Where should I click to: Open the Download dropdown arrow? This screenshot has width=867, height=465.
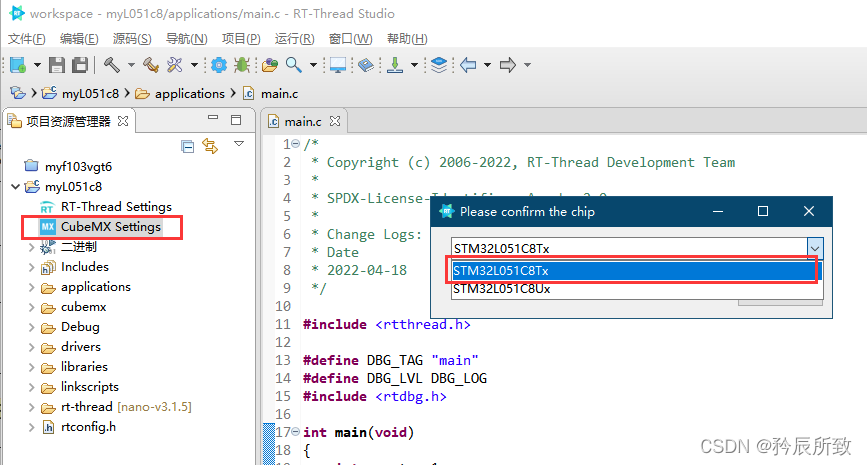[414, 65]
